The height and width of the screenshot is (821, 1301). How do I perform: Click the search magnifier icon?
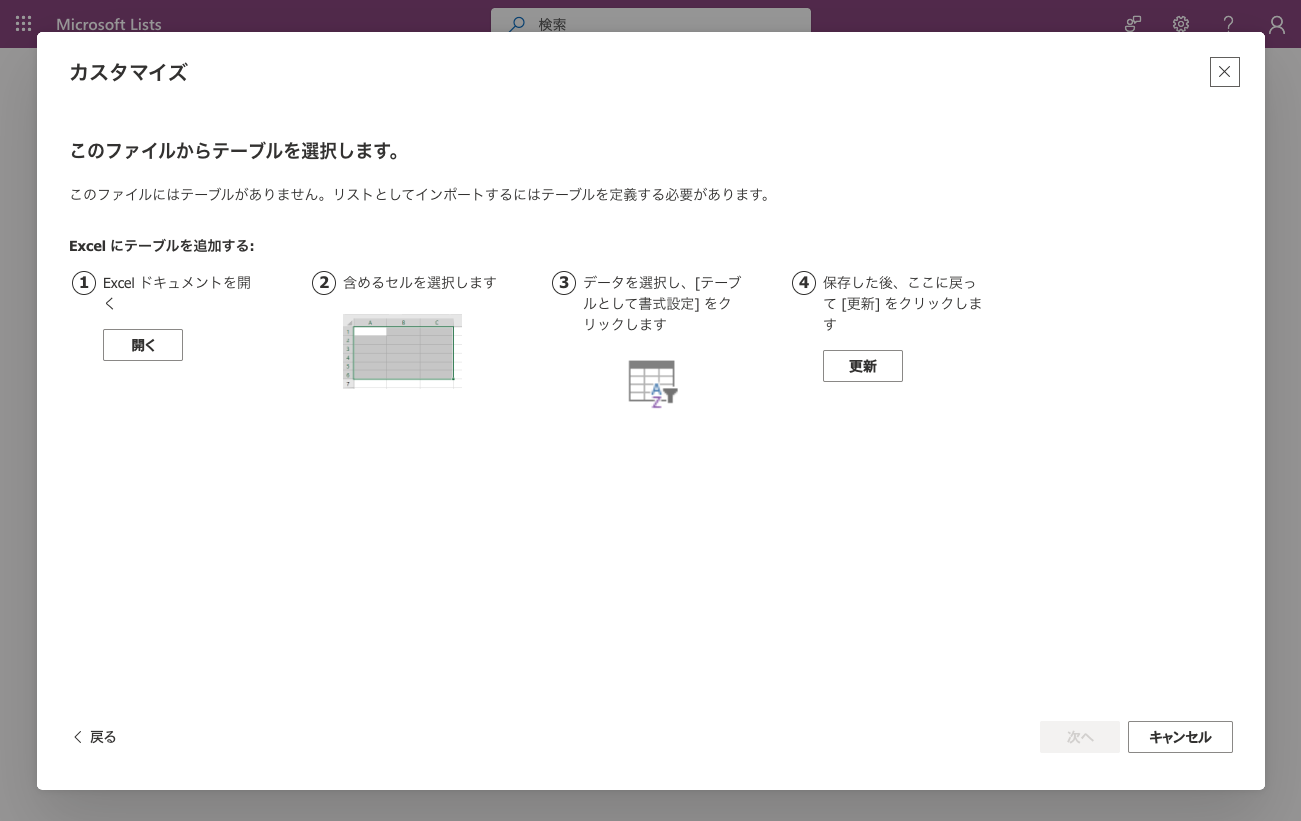pyautogui.click(x=517, y=24)
